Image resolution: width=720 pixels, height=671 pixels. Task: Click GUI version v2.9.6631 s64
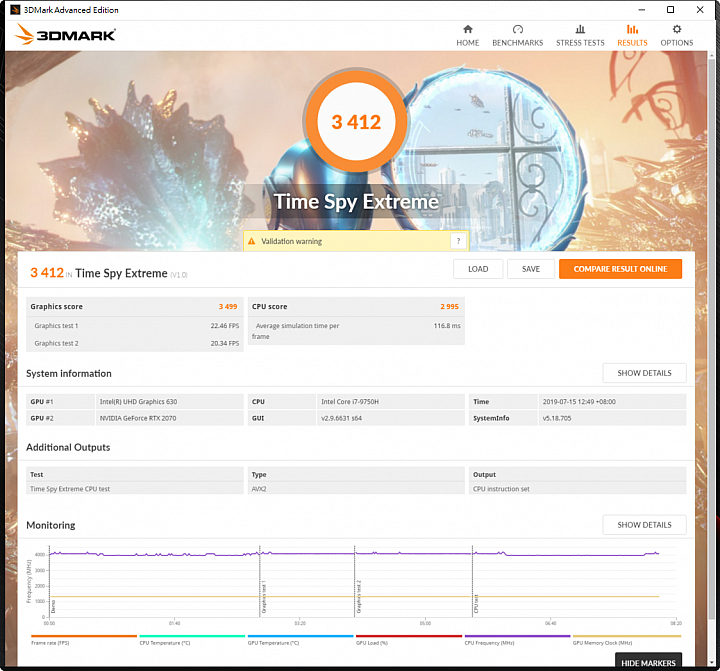click(x=391, y=418)
